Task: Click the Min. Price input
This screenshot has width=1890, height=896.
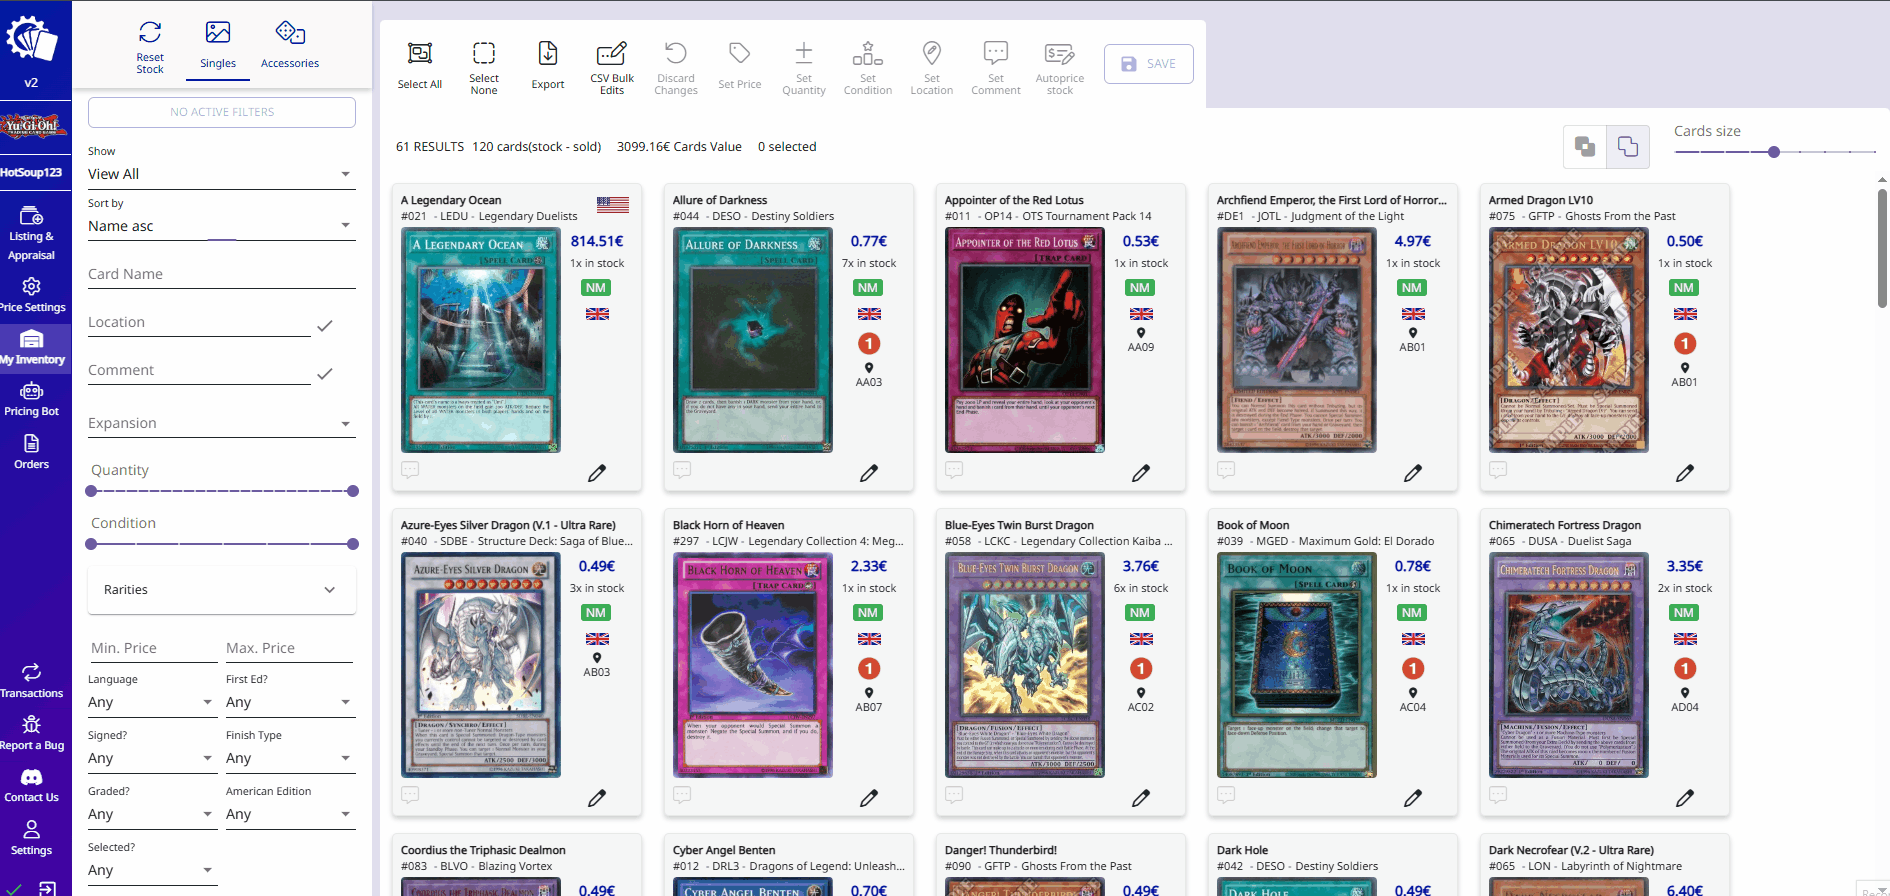Action: click(x=153, y=648)
